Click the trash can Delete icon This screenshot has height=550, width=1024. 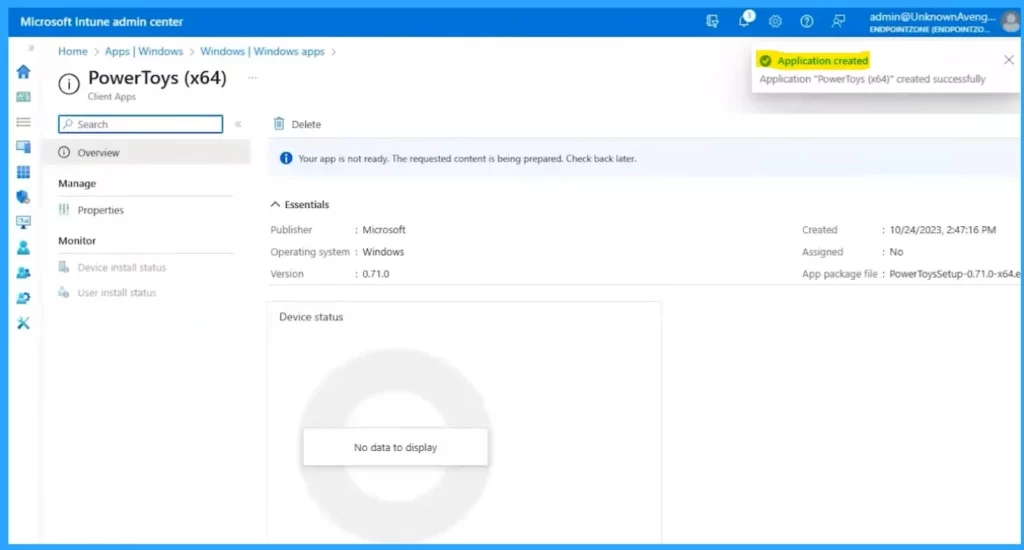279,123
